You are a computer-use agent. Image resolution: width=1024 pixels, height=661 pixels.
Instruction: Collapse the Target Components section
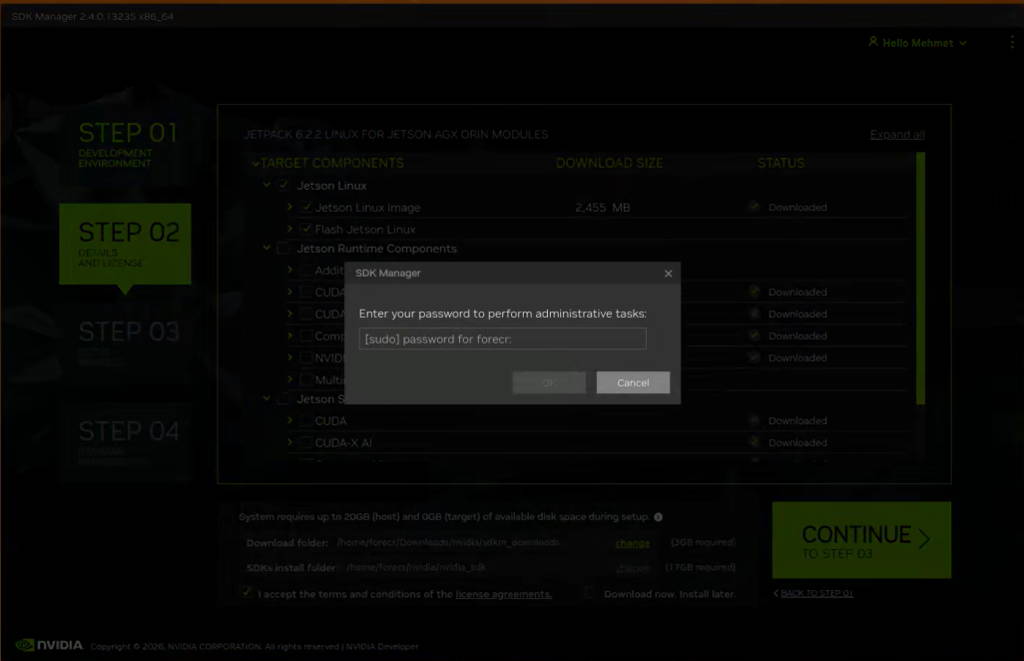253,163
